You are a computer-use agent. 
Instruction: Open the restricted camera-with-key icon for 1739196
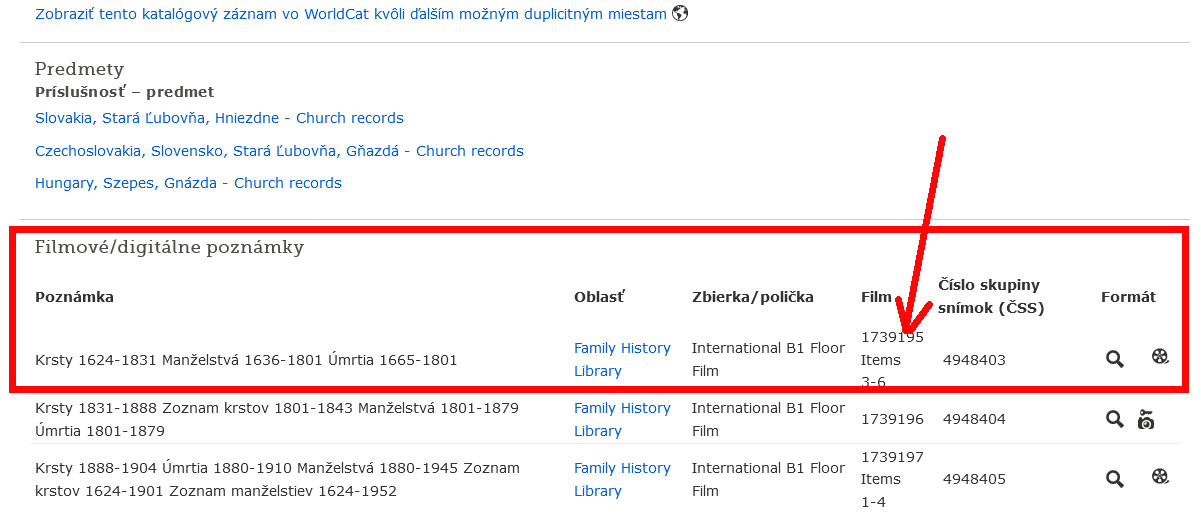coord(1146,419)
